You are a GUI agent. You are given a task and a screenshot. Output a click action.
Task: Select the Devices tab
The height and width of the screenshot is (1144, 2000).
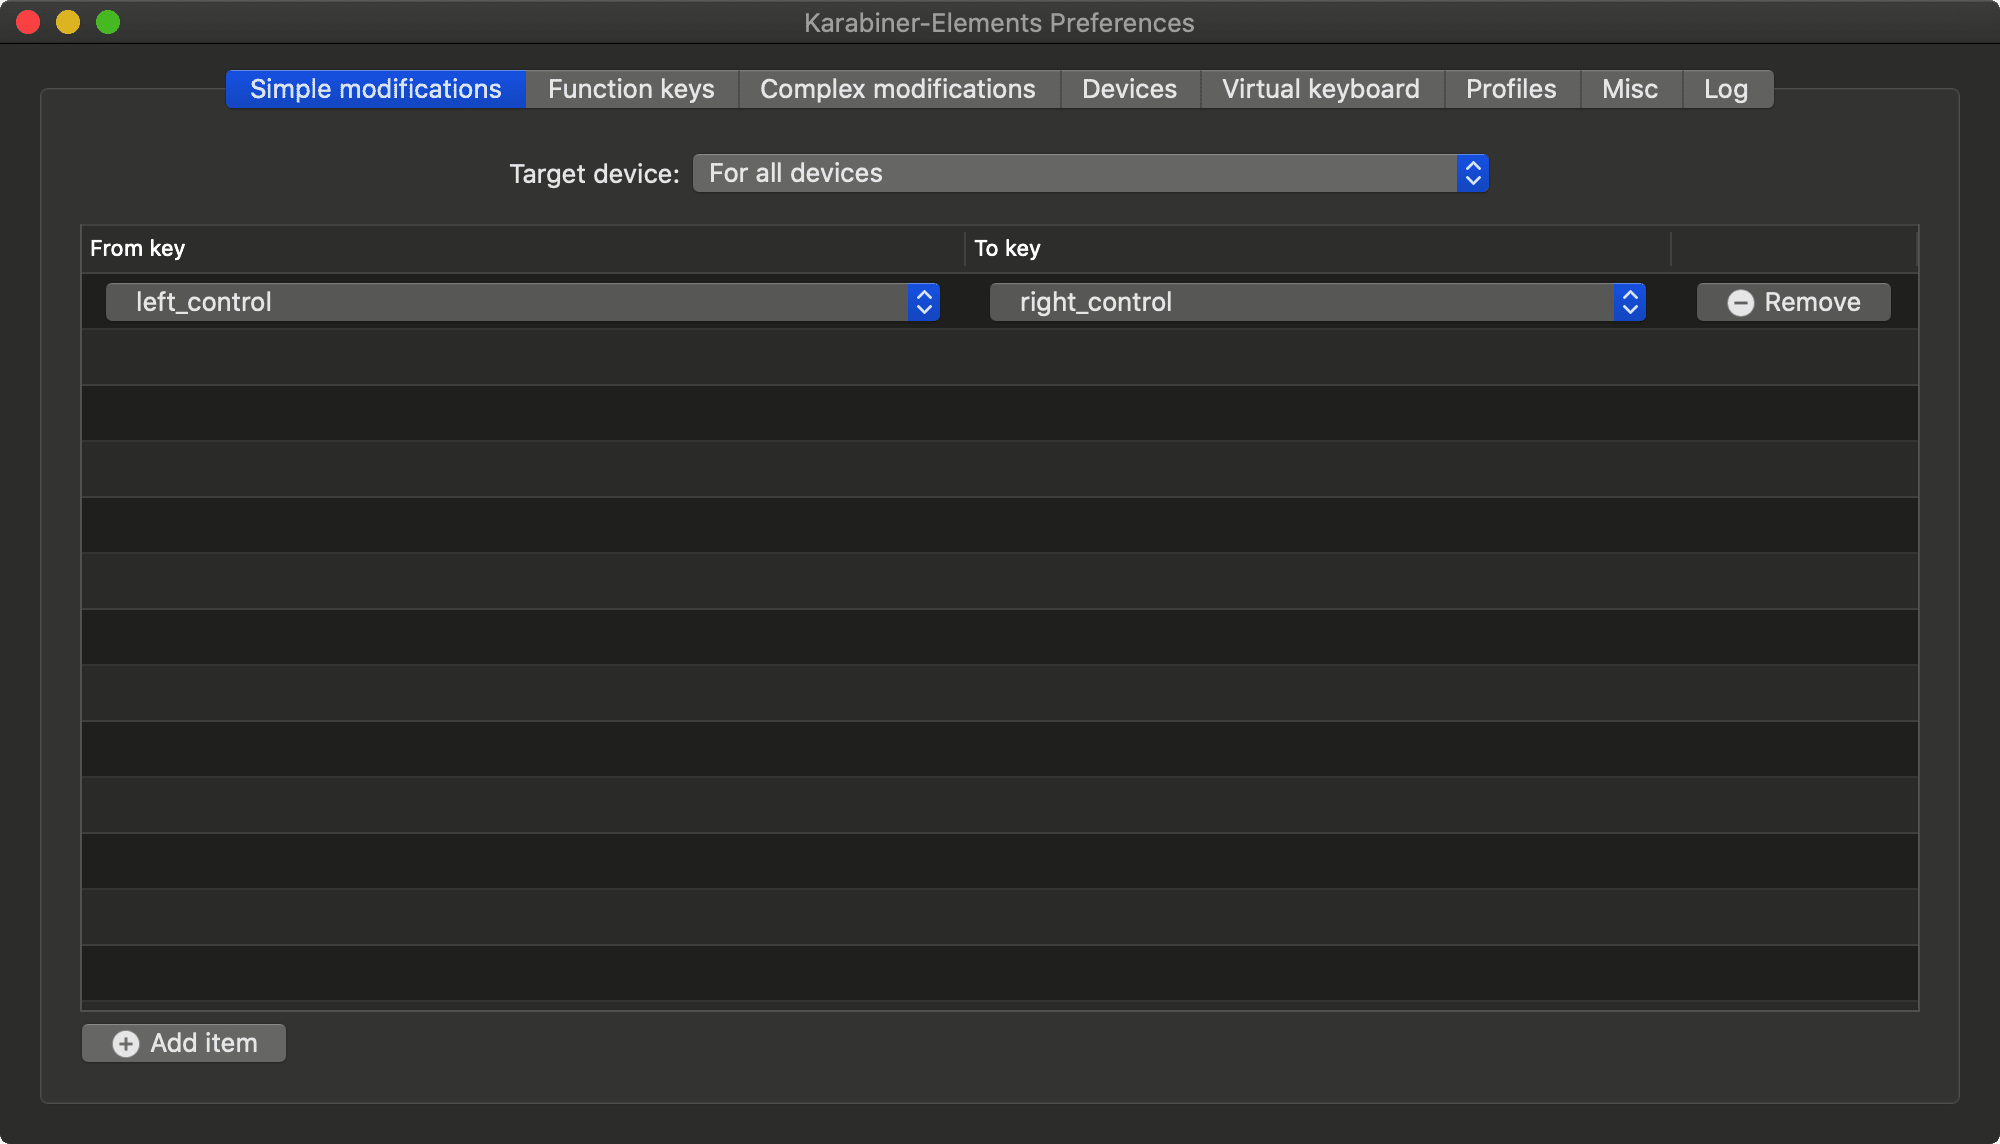point(1129,88)
